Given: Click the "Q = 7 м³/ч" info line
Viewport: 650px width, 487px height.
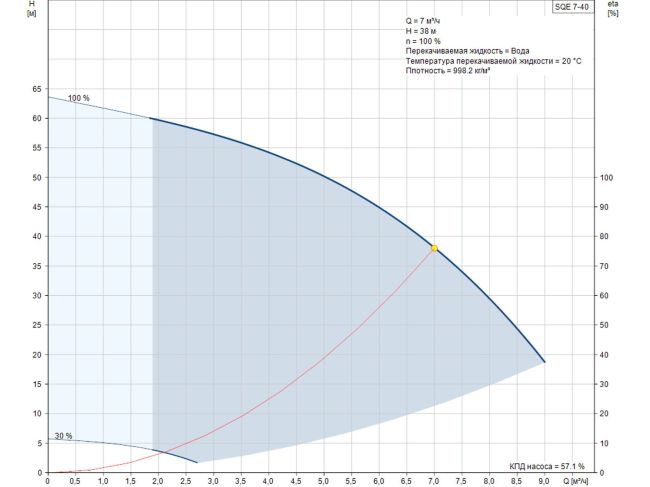Looking at the screenshot, I should point(428,21).
